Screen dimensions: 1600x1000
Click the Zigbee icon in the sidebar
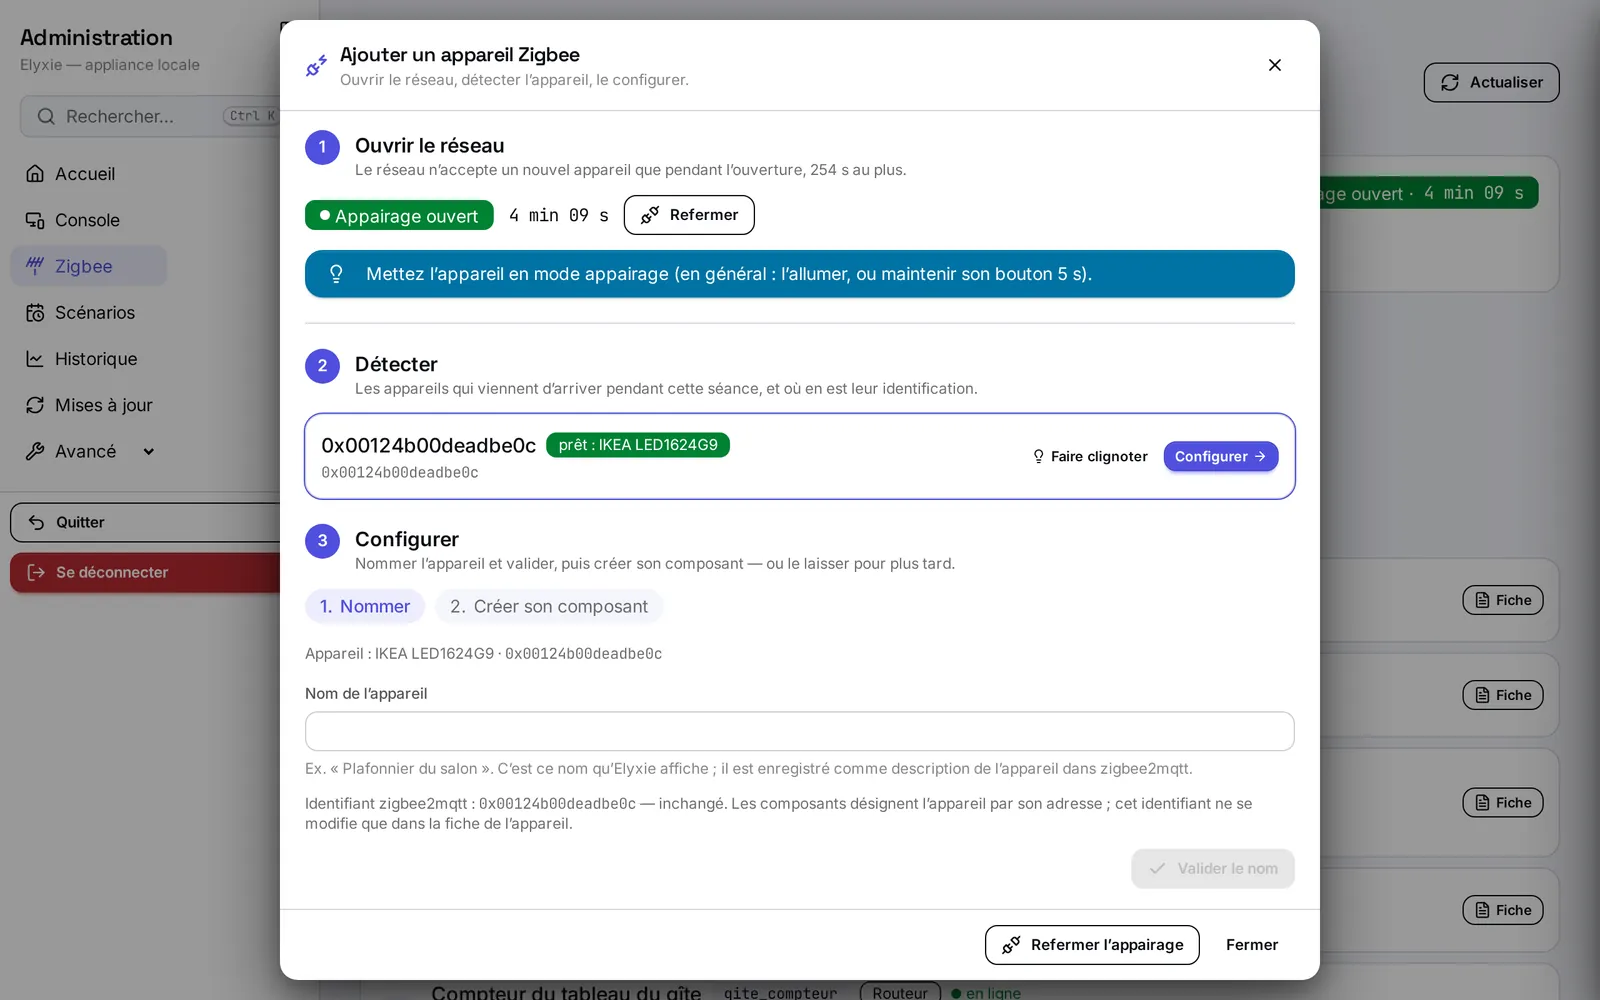[x=35, y=266]
